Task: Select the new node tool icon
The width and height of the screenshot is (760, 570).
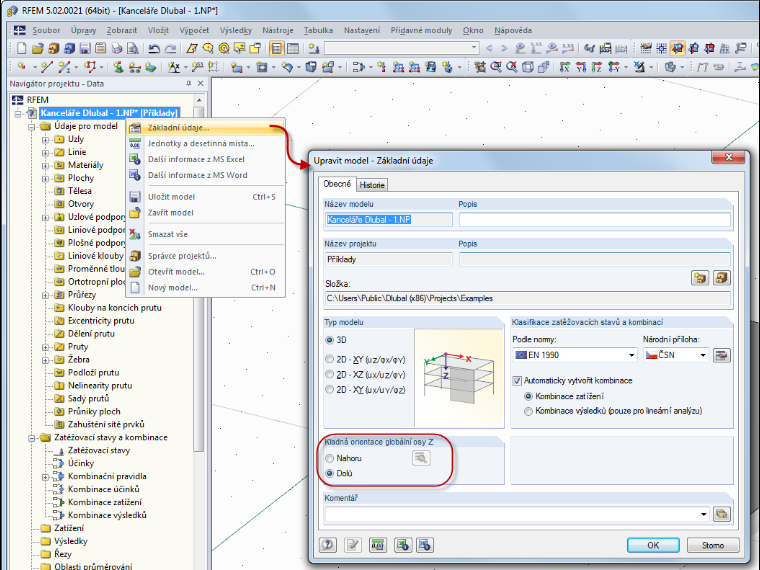Action: (21, 66)
